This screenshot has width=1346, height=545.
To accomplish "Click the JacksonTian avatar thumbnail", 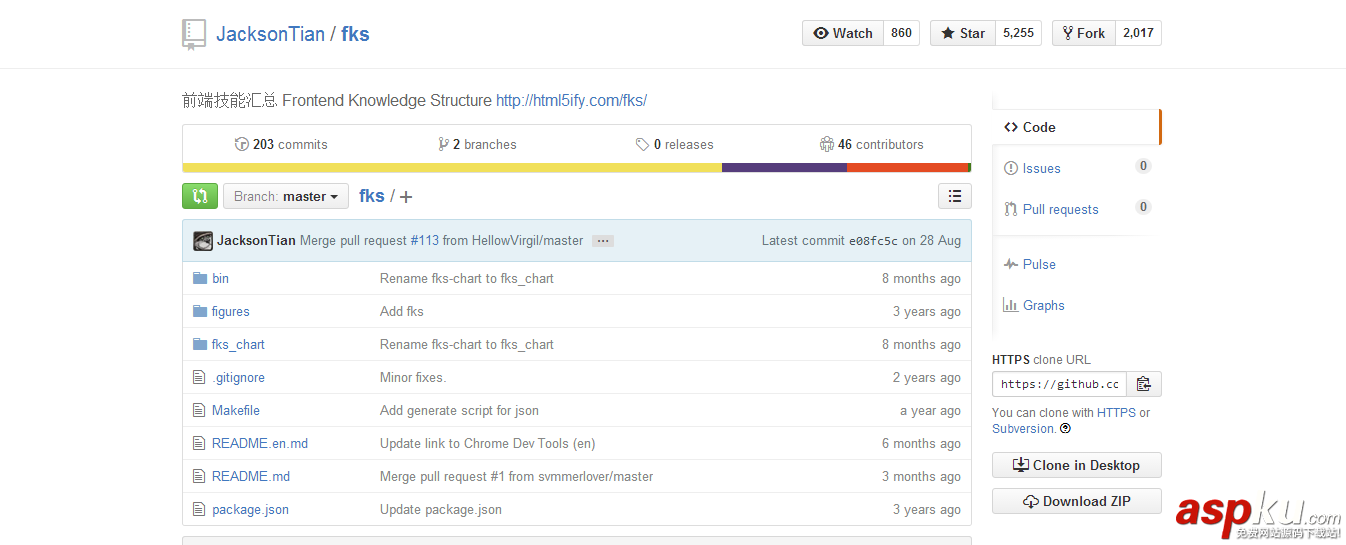I will (203, 241).
